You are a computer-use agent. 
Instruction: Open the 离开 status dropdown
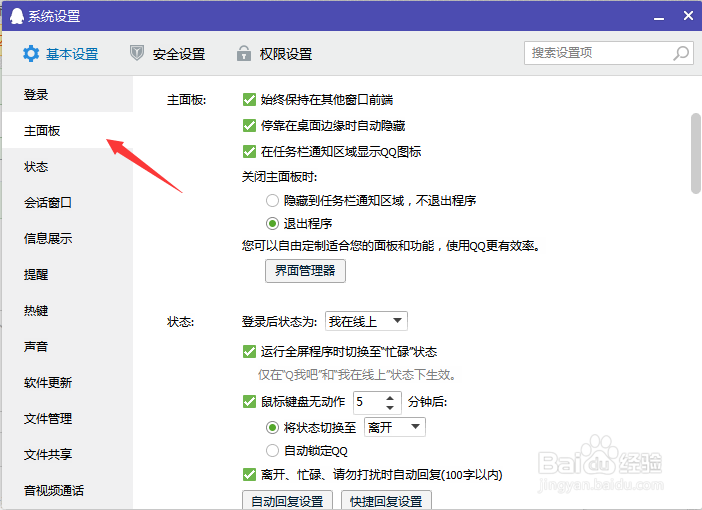coord(395,427)
